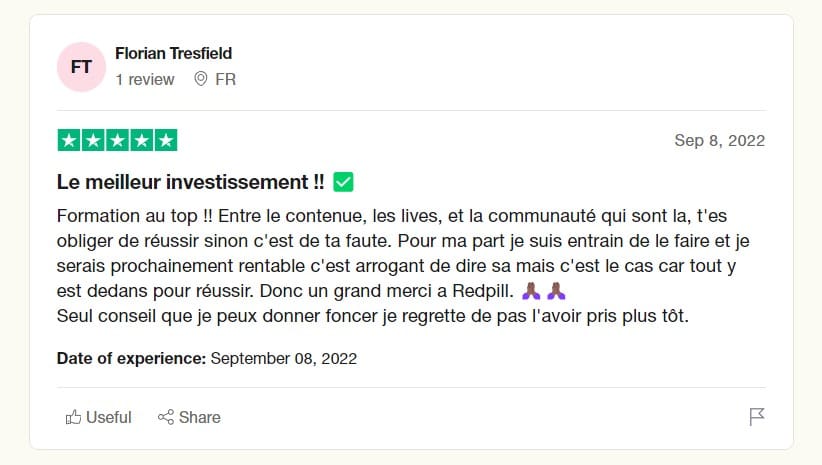Open the FT avatar profile picture

point(82,67)
